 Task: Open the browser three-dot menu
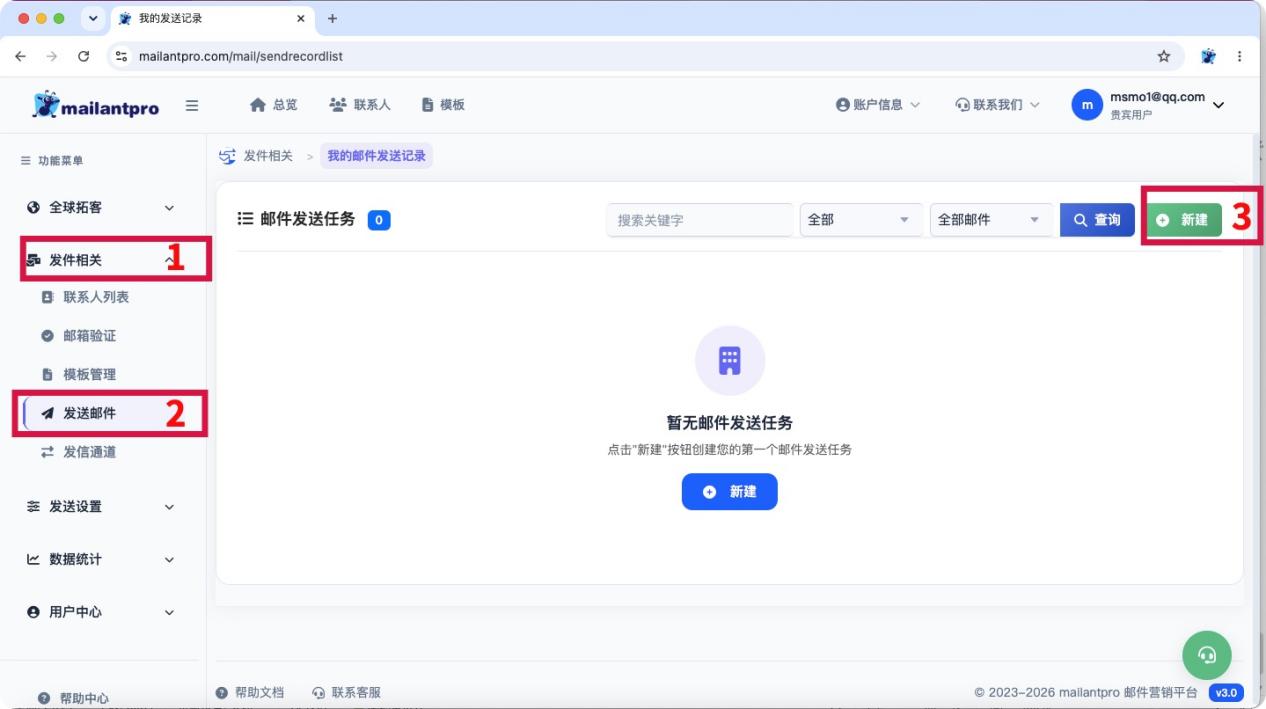coord(1240,56)
